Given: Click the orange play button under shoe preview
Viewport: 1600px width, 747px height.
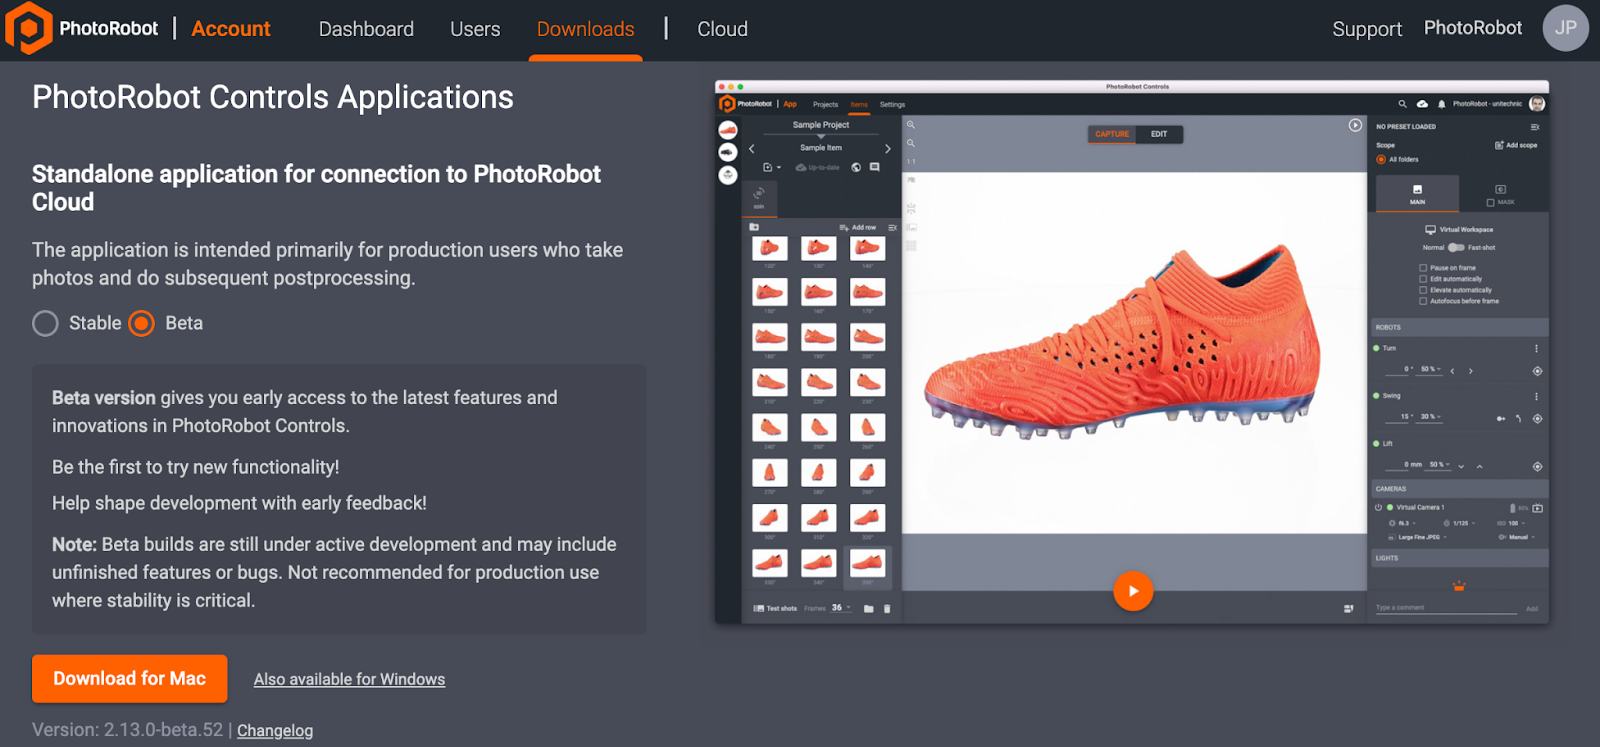Looking at the screenshot, I should pos(1133,591).
